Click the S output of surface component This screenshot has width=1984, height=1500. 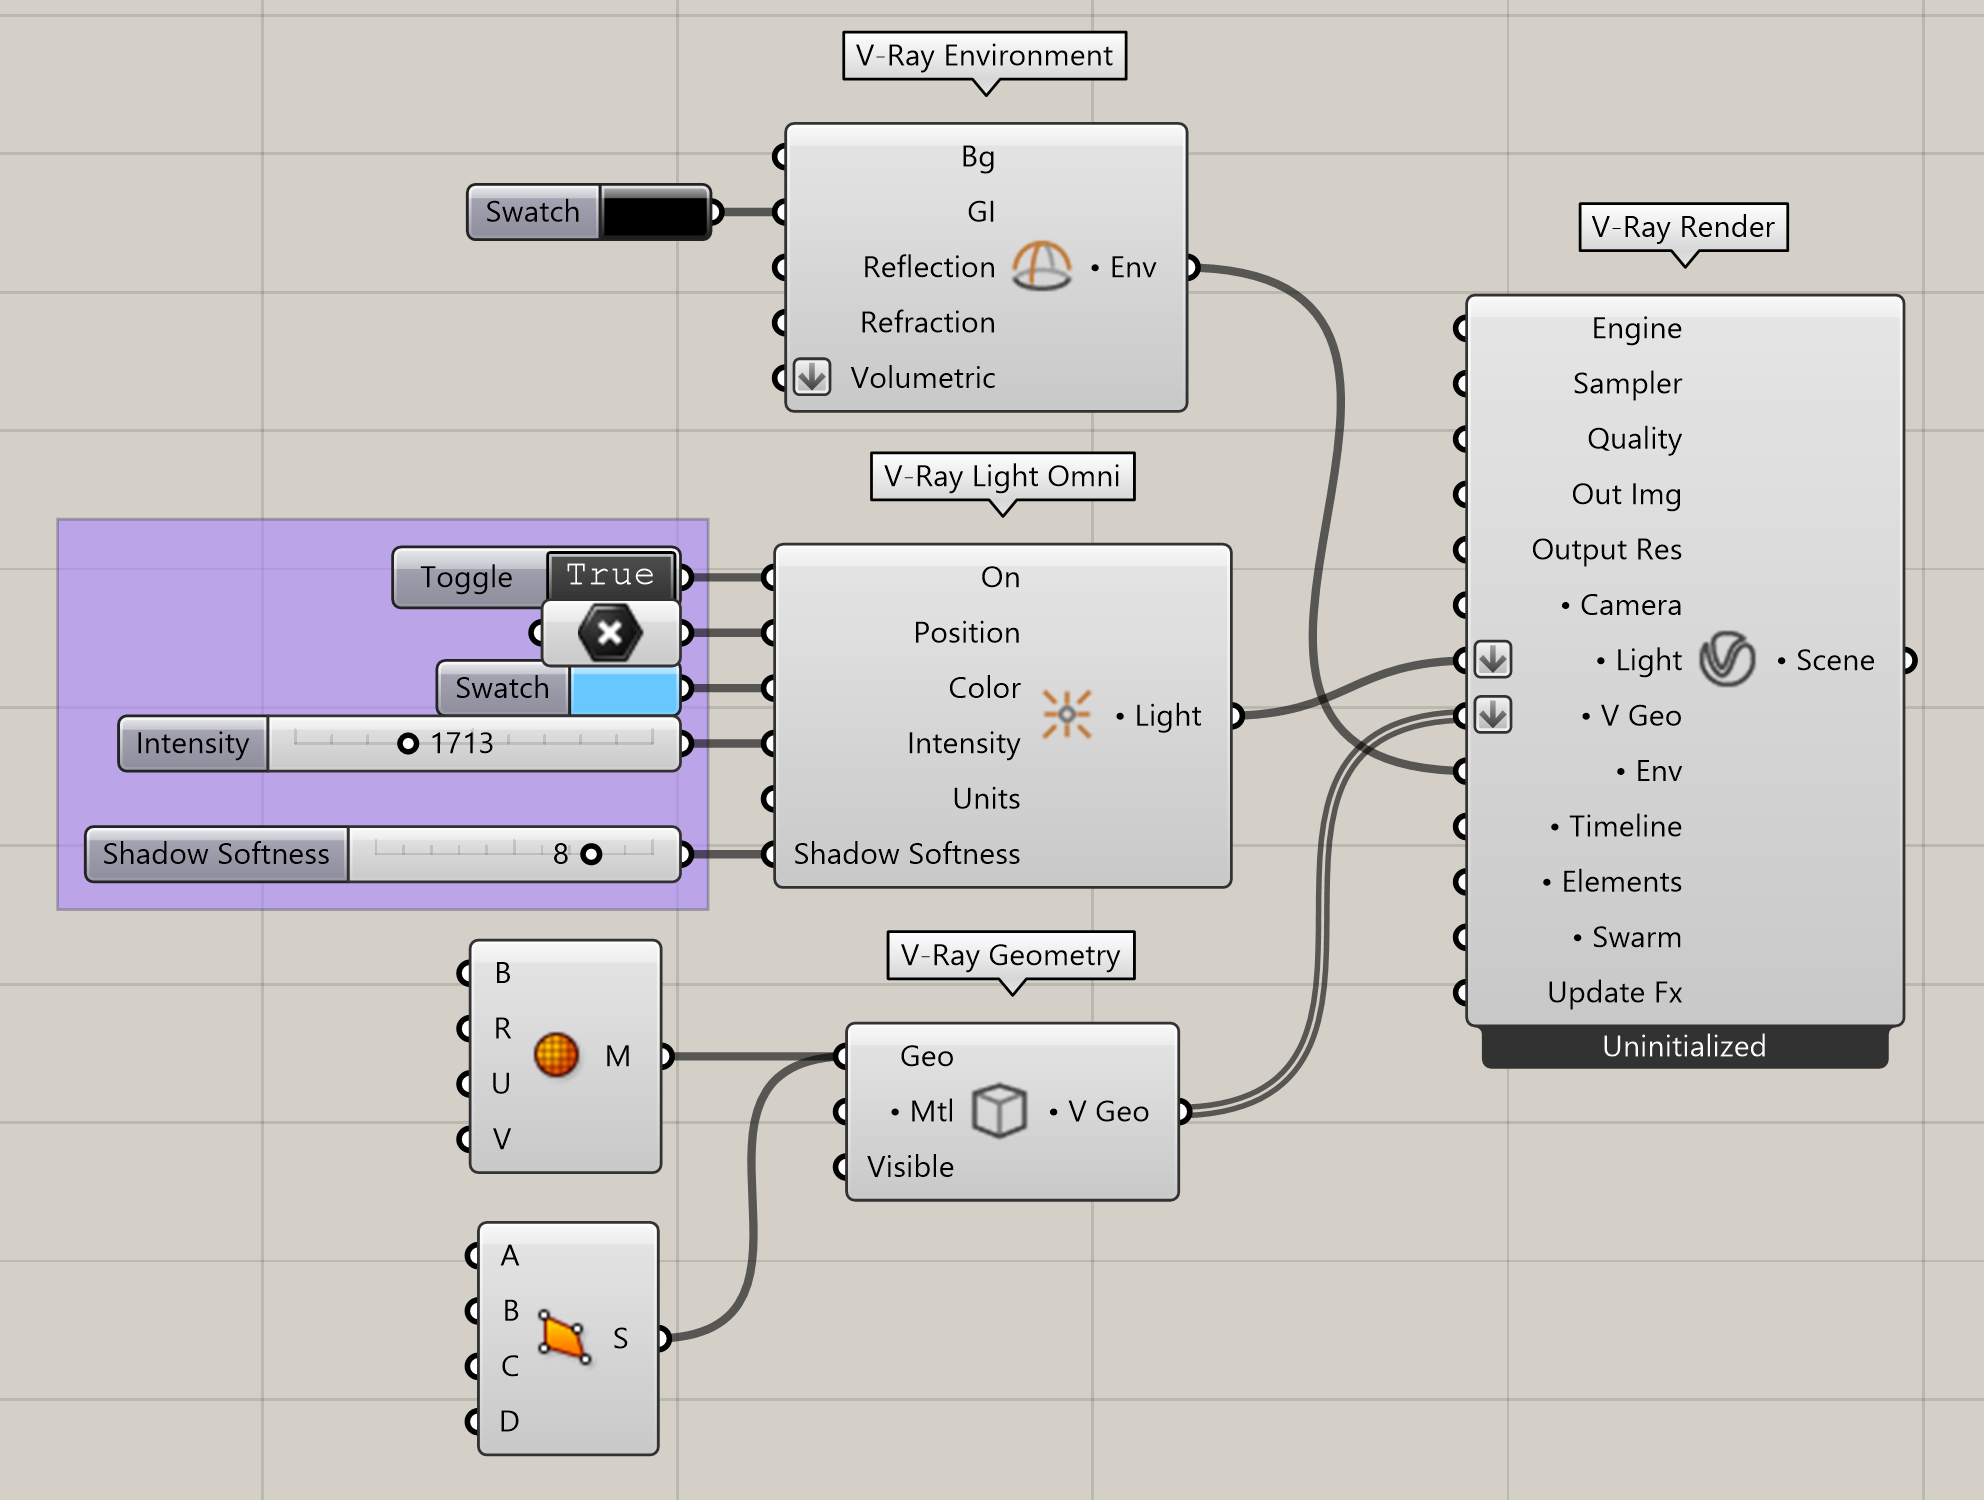coord(620,1338)
